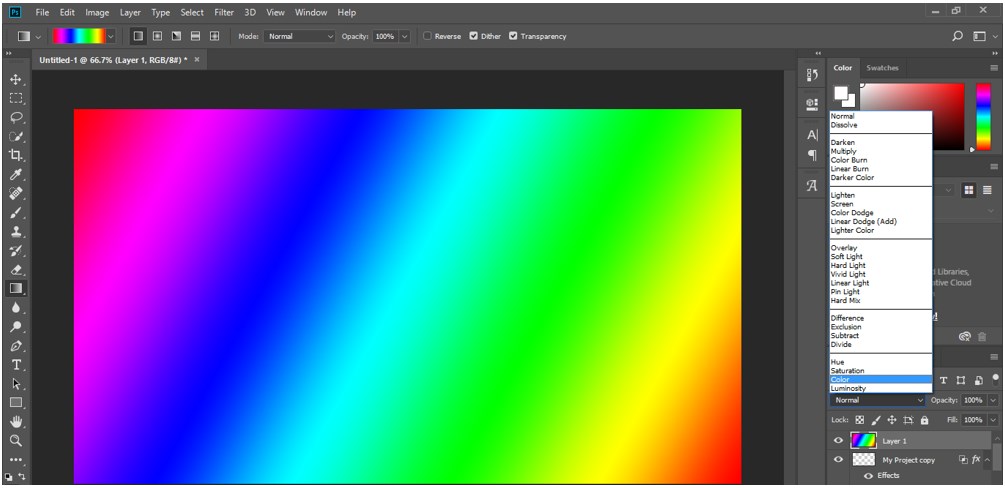Select the Horizontal Type tool

click(x=16, y=365)
